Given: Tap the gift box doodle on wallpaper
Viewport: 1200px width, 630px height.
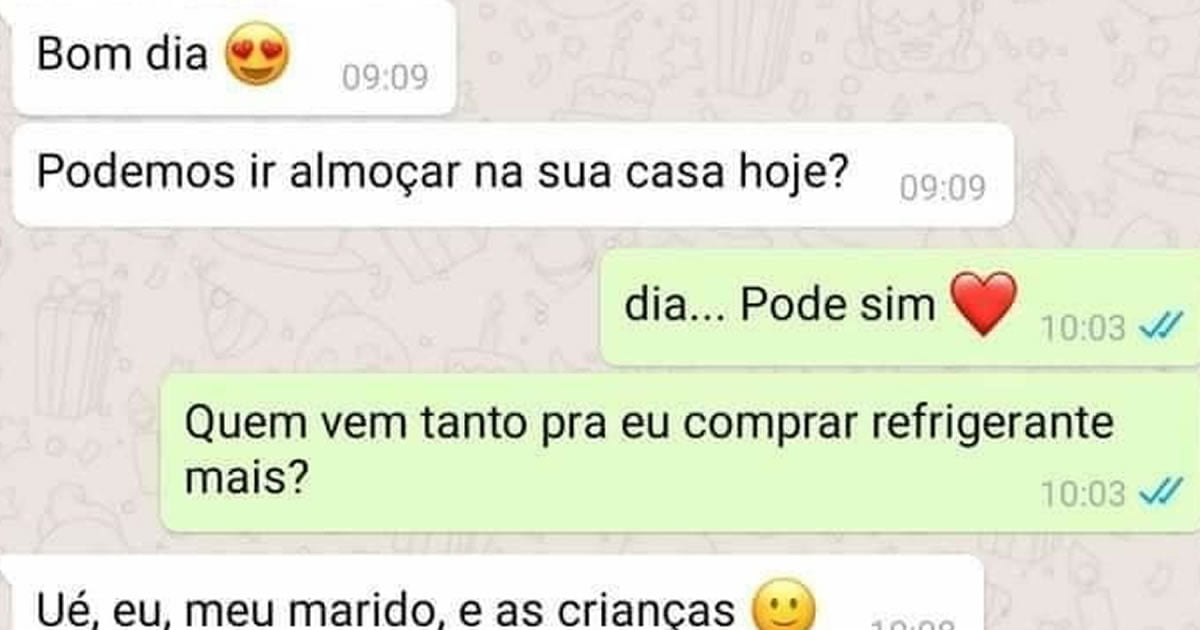Looking at the screenshot, I should tap(72, 345).
